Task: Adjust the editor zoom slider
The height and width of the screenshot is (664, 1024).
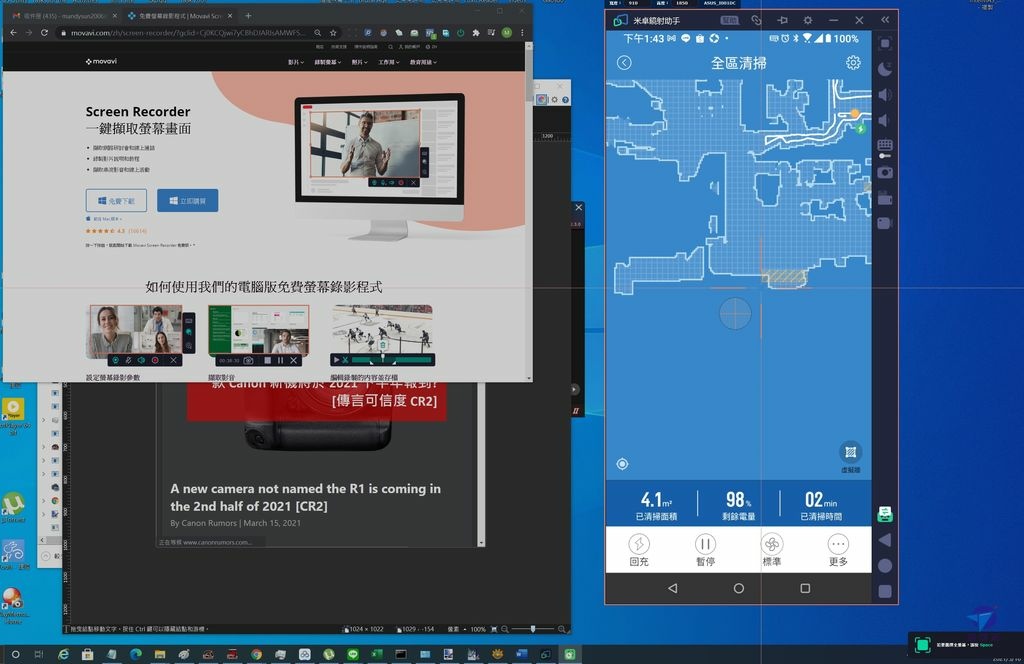Action: 533,629
